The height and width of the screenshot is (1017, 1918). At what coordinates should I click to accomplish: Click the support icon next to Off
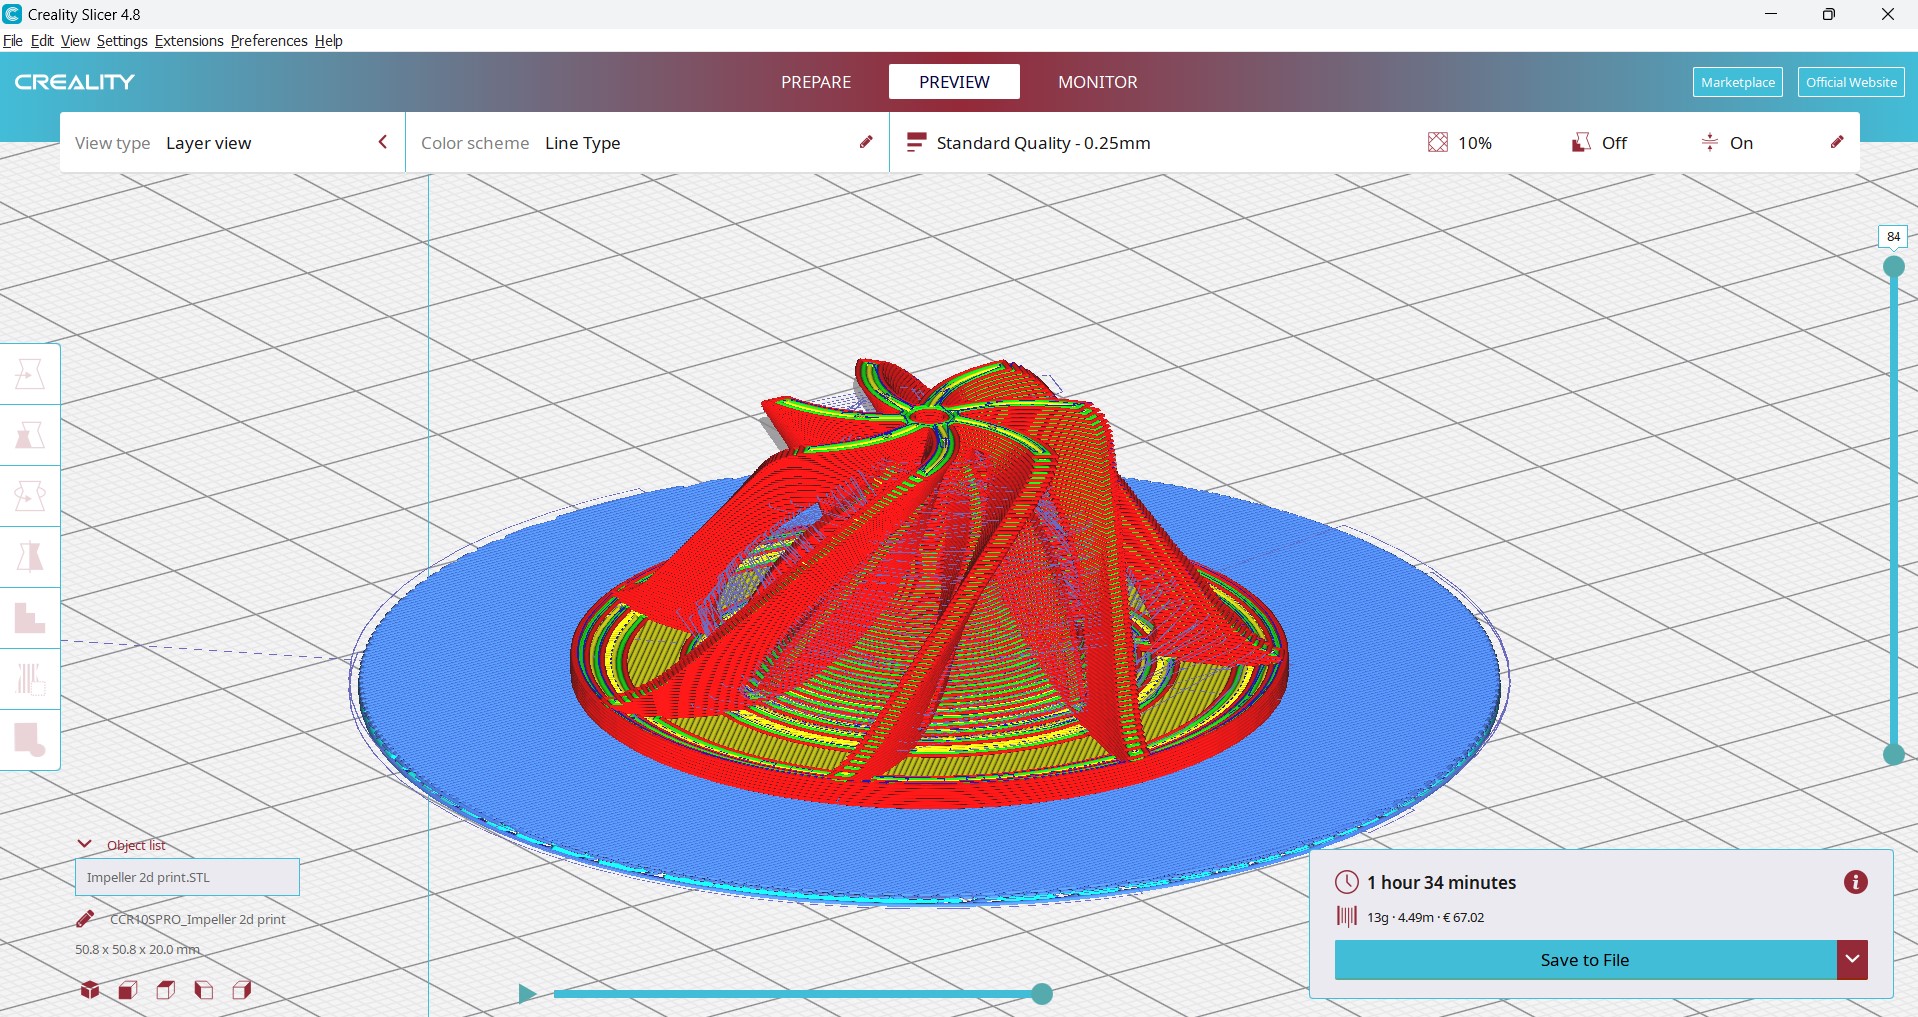1581,143
